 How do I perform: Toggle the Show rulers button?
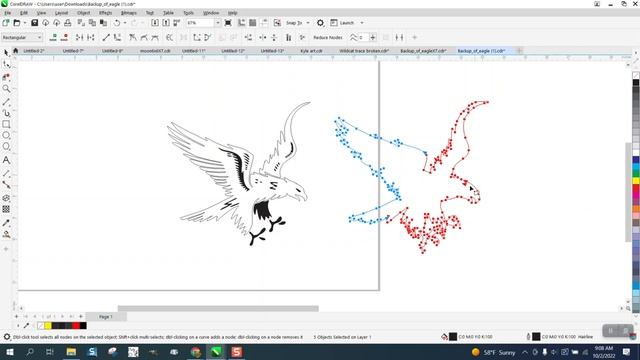click(x=242, y=23)
